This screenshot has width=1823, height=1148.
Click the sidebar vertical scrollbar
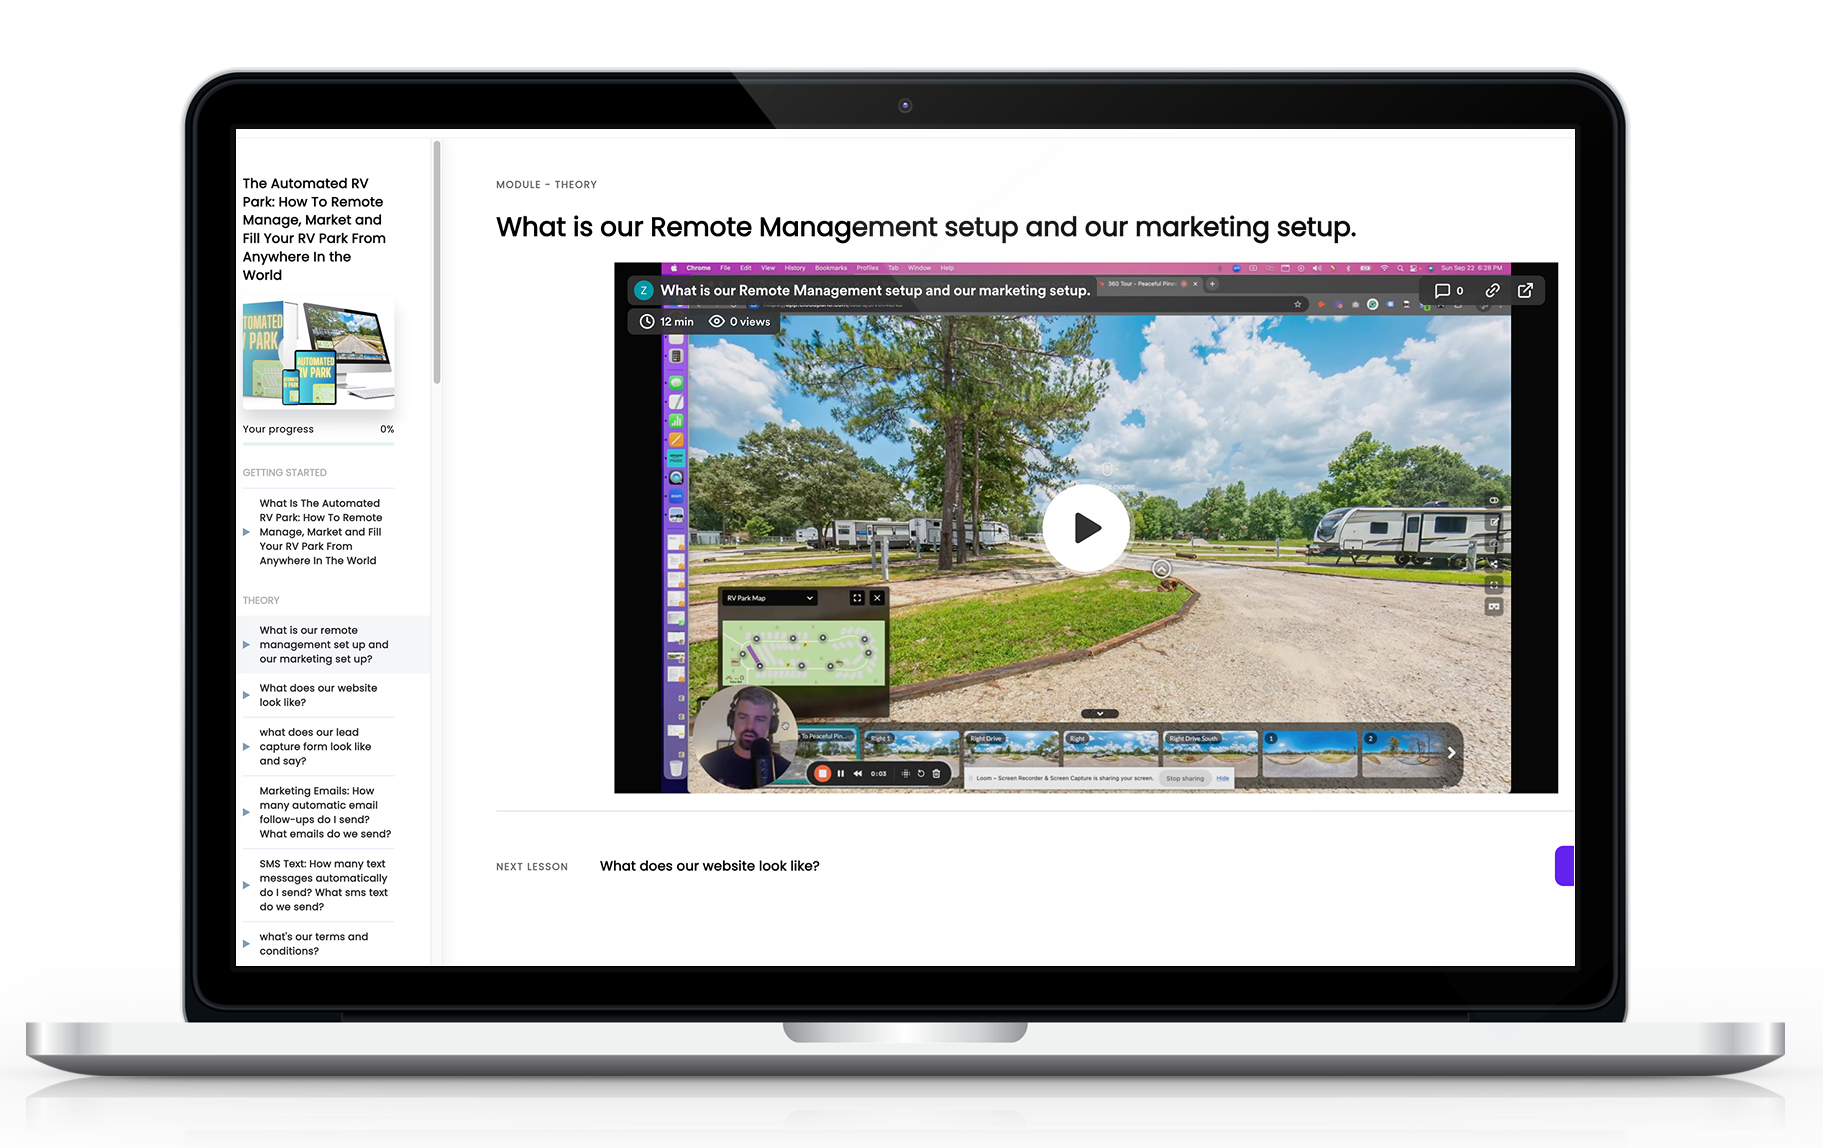click(437, 262)
